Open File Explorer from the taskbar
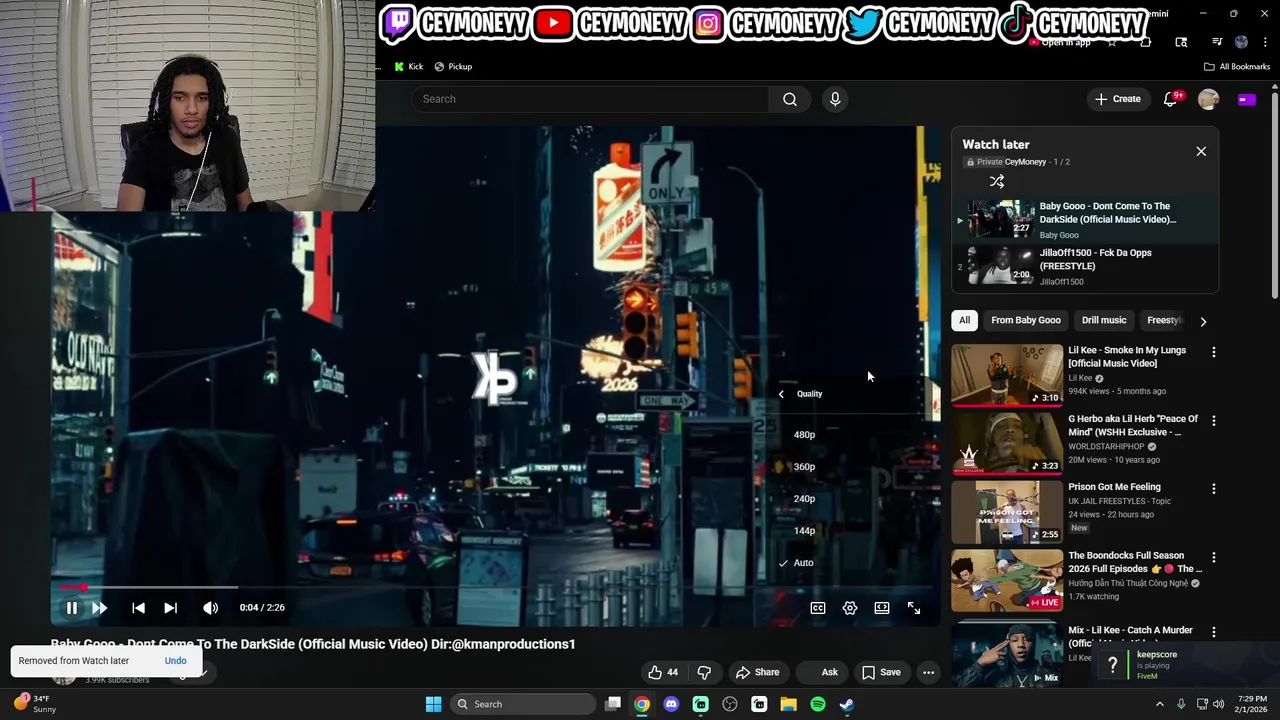 tap(788, 704)
